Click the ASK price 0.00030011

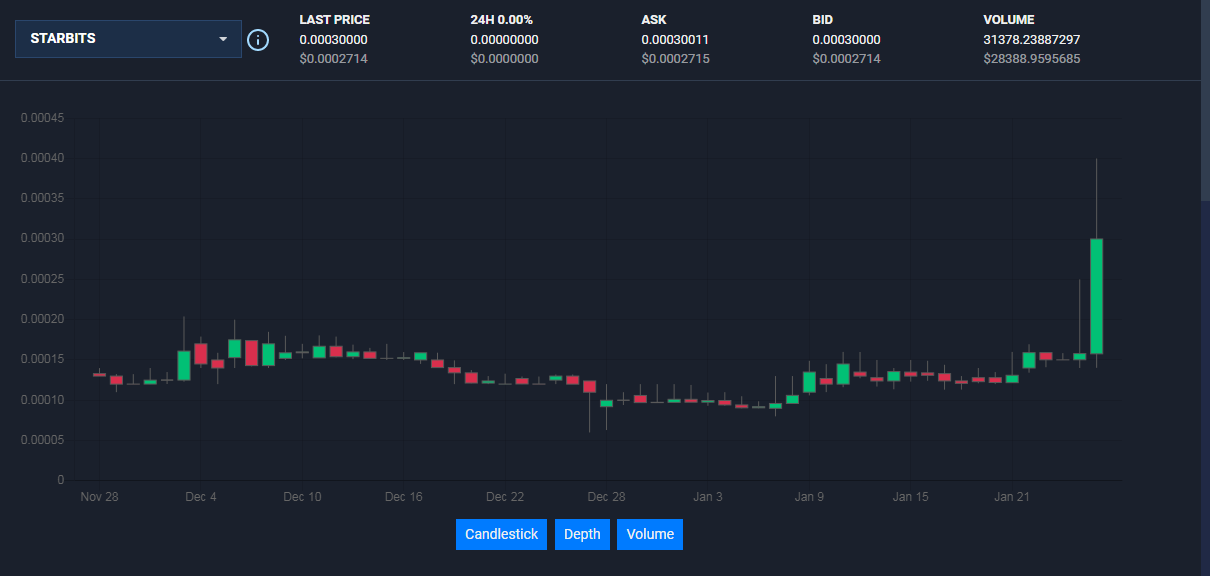[x=675, y=39]
